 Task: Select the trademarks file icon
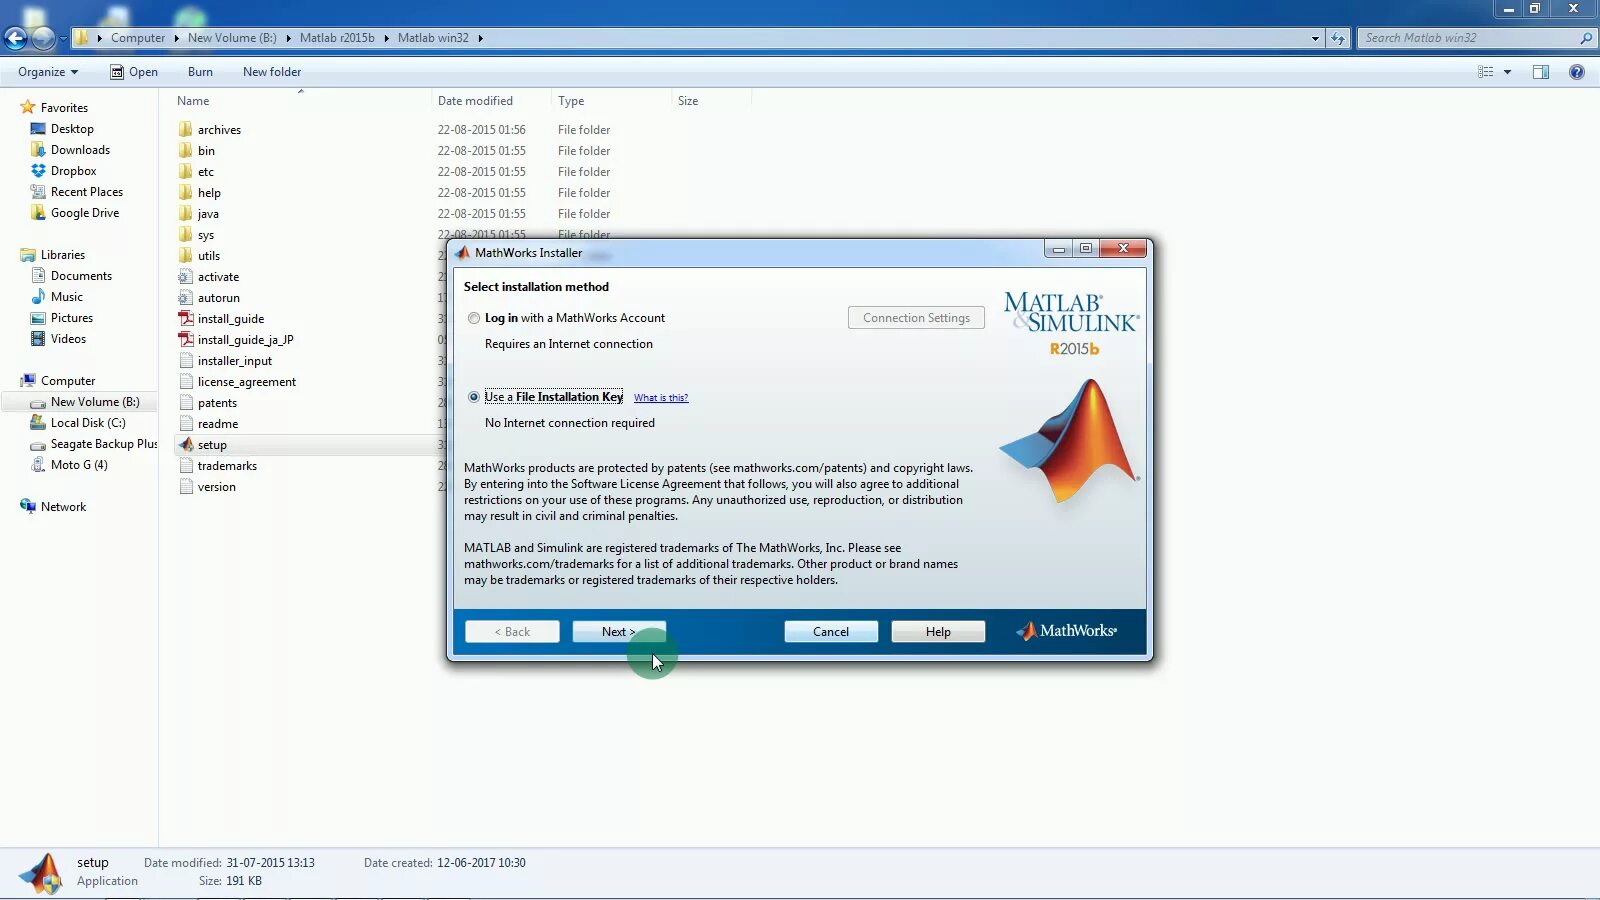coord(186,466)
